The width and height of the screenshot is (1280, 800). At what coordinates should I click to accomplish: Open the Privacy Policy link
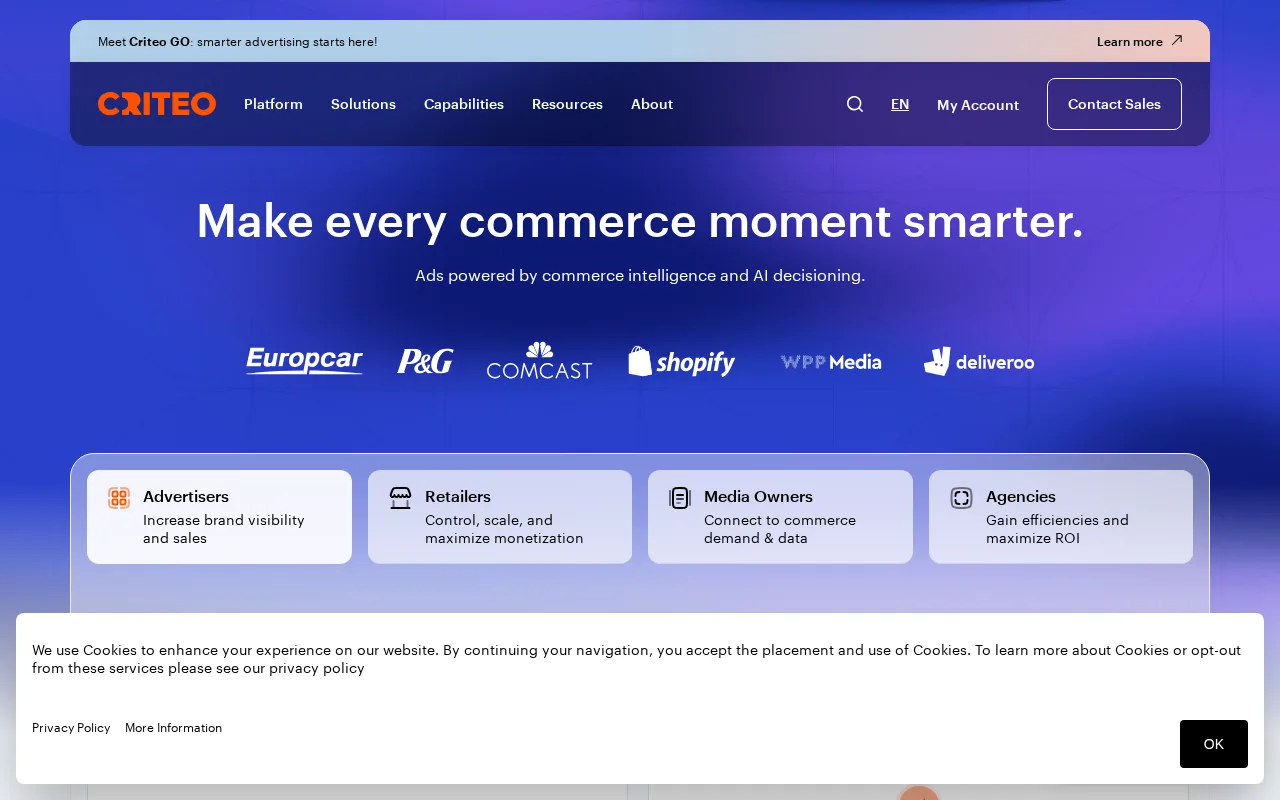(71, 728)
